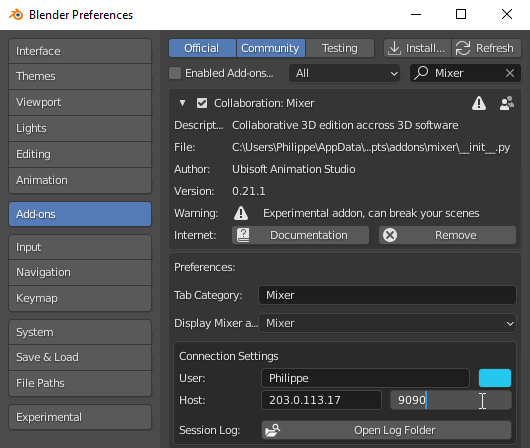Open Save & Load preferences

(x=80, y=357)
